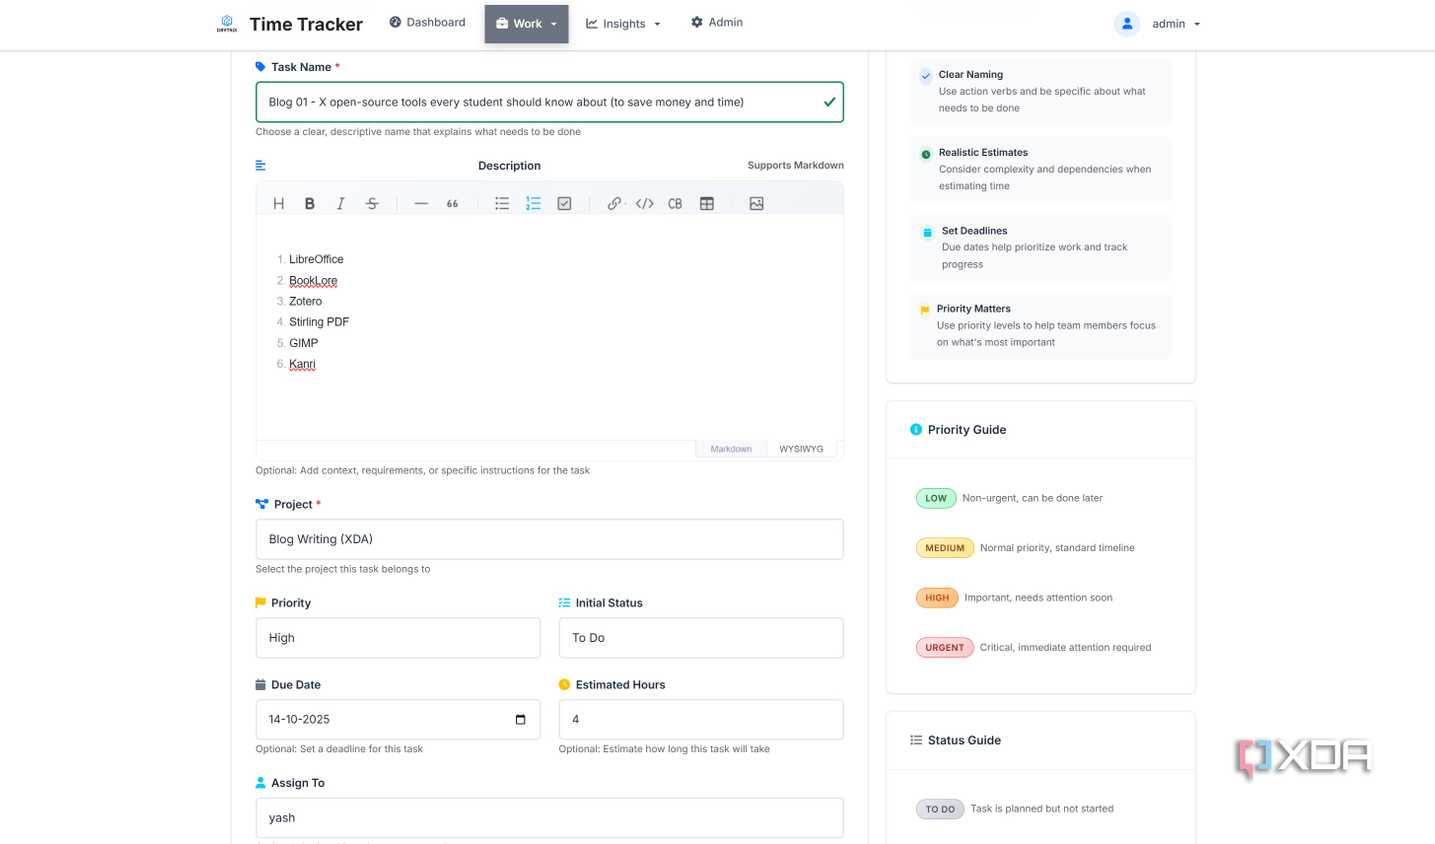The width and height of the screenshot is (1435, 844).
Task: Click the Due Date field value
Action: [x=299, y=720]
